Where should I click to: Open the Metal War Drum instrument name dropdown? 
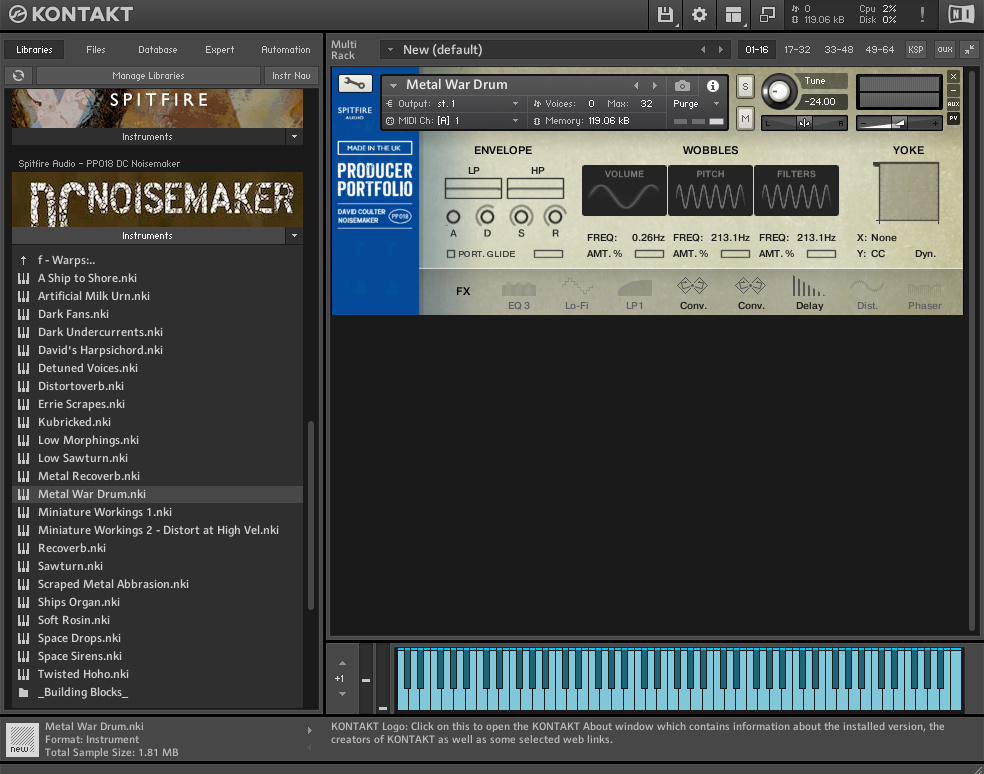pos(393,85)
